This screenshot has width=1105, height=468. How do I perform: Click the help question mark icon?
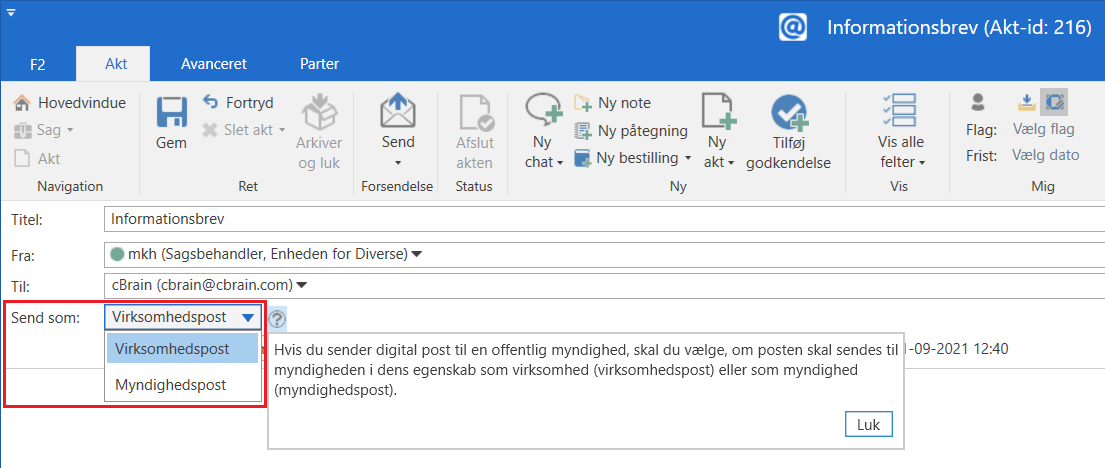pos(277,319)
